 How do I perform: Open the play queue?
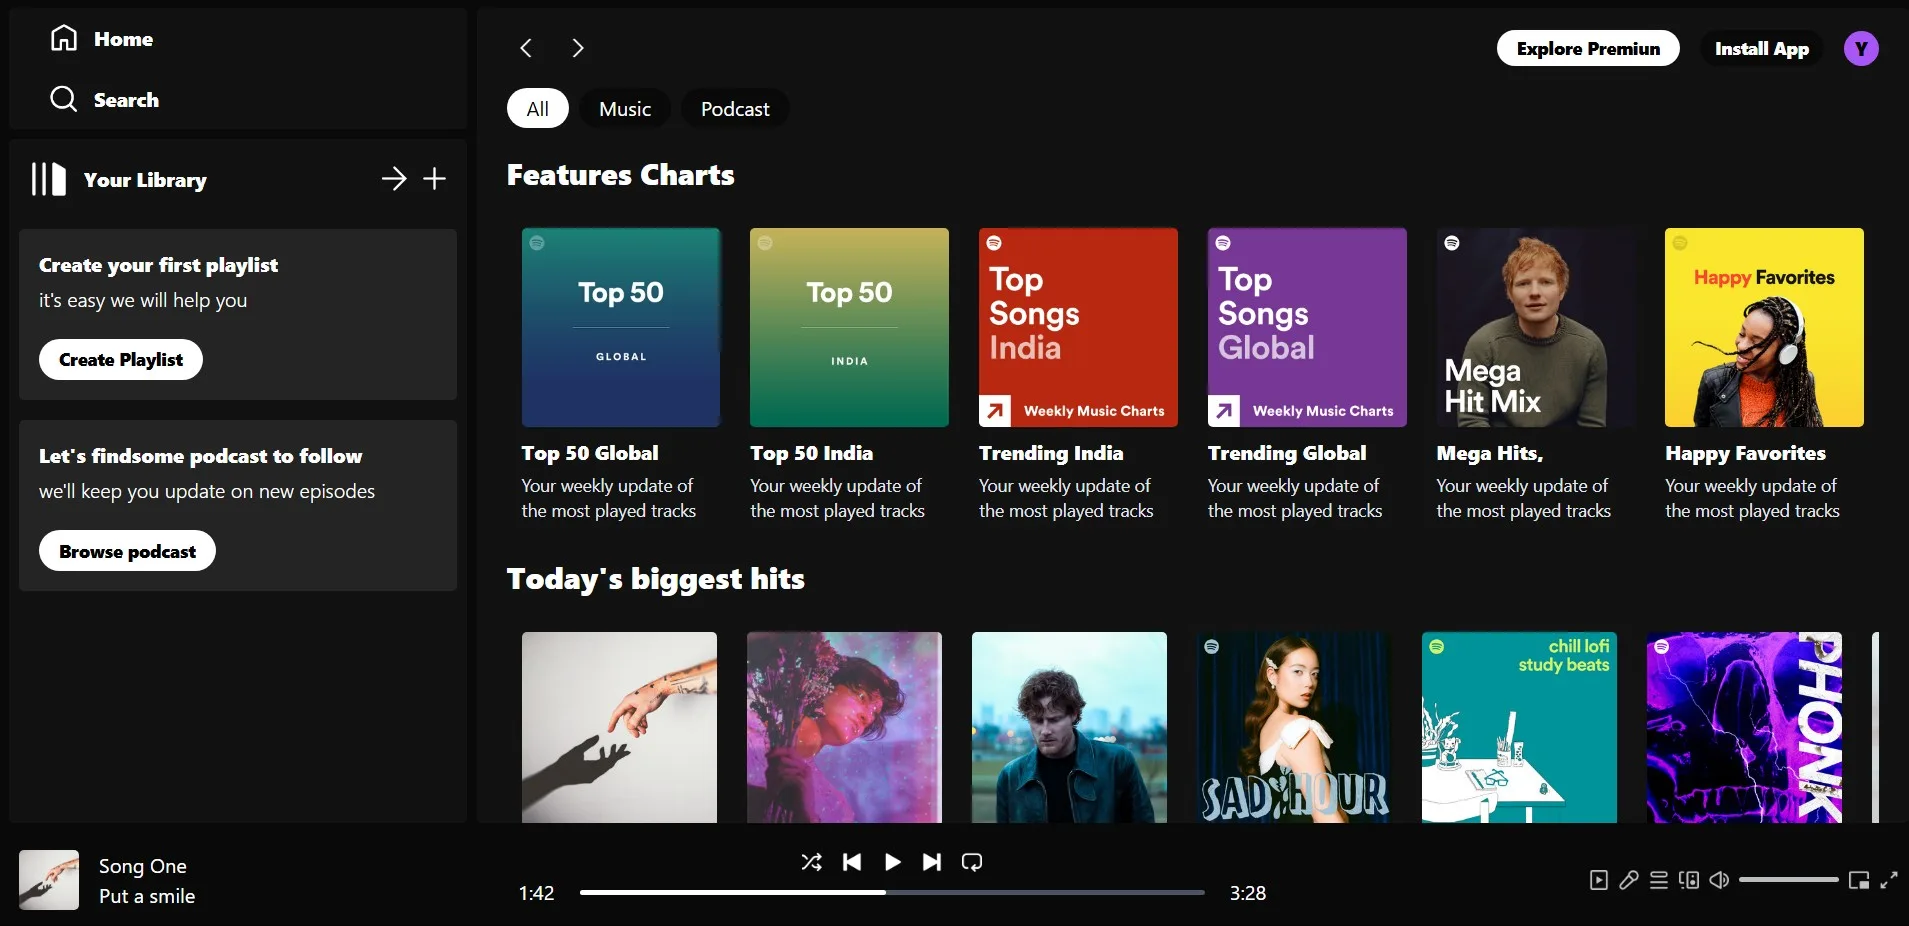click(x=1659, y=879)
